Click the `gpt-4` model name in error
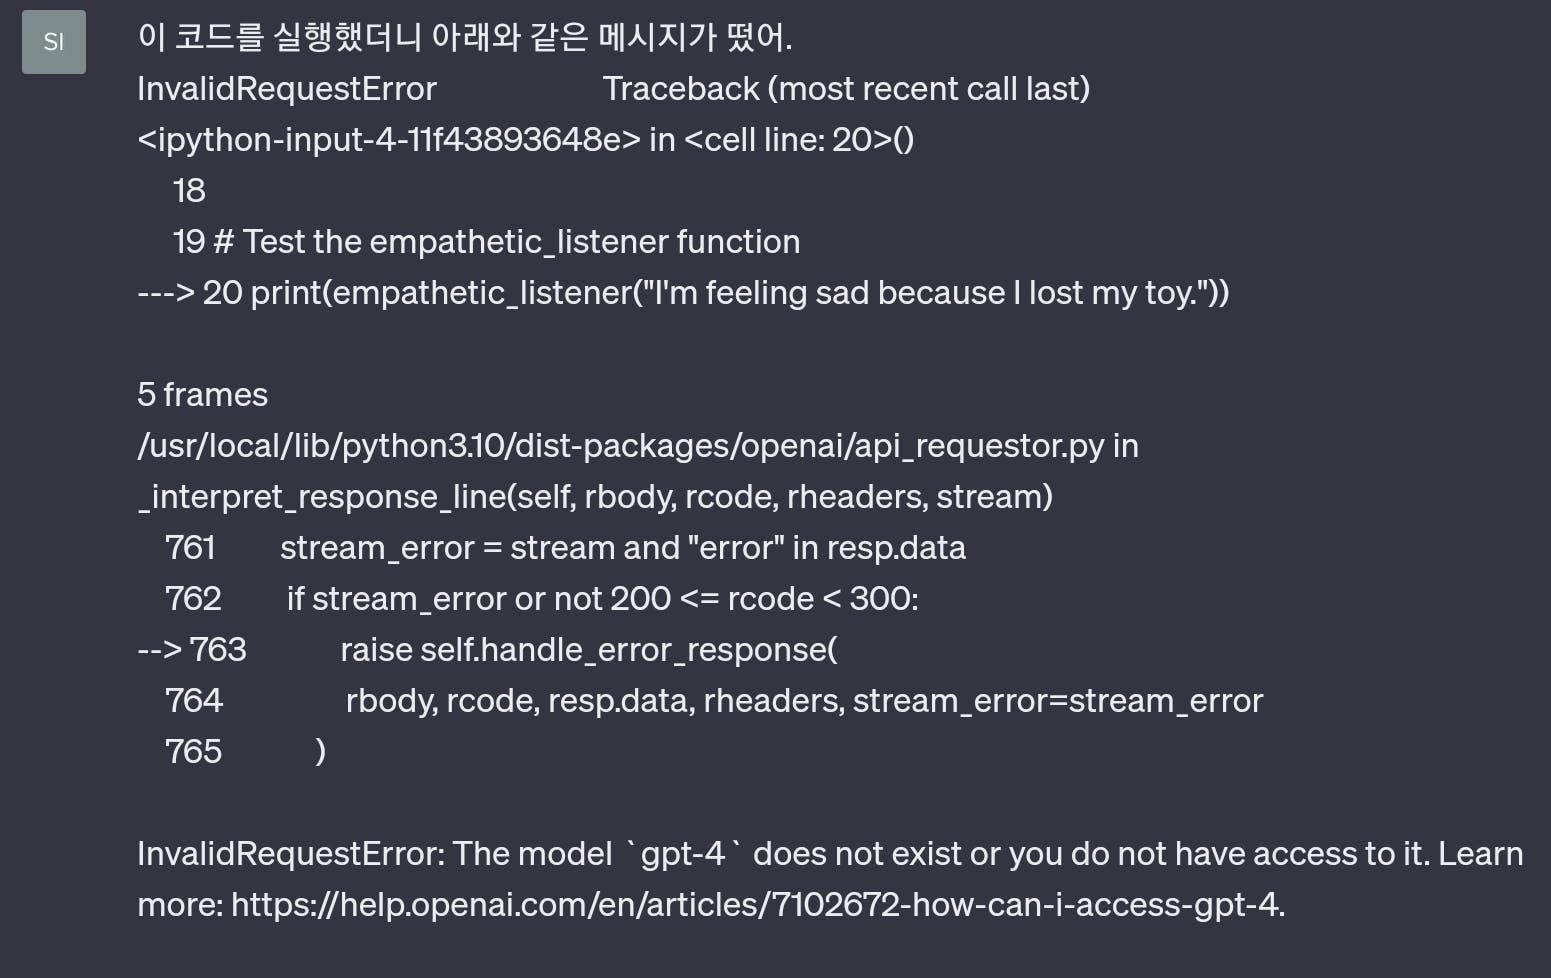Image resolution: width=1551 pixels, height=978 pixels. coord(683,854)
